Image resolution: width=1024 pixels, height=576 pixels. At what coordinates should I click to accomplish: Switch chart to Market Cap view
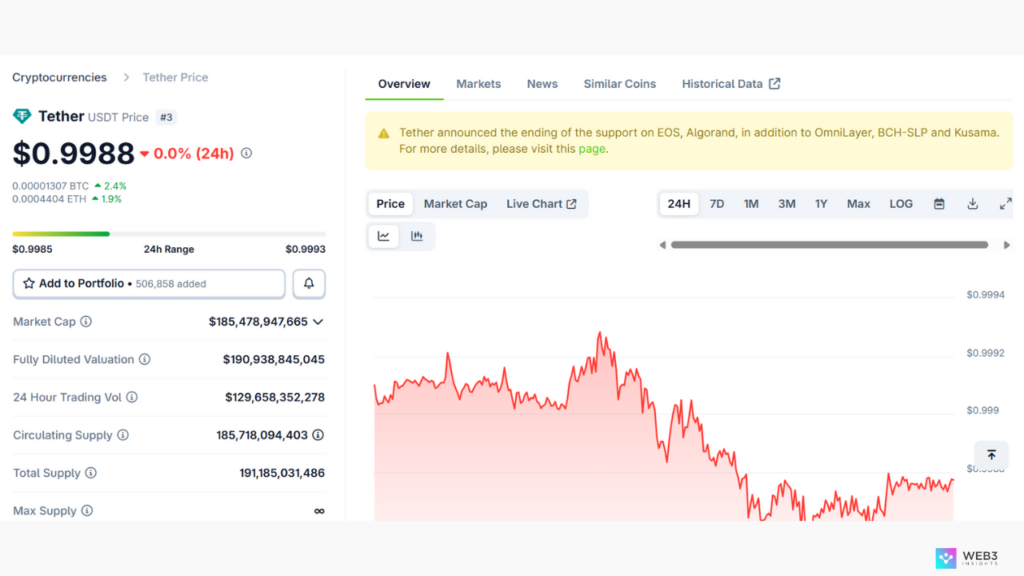pos(455,204)
